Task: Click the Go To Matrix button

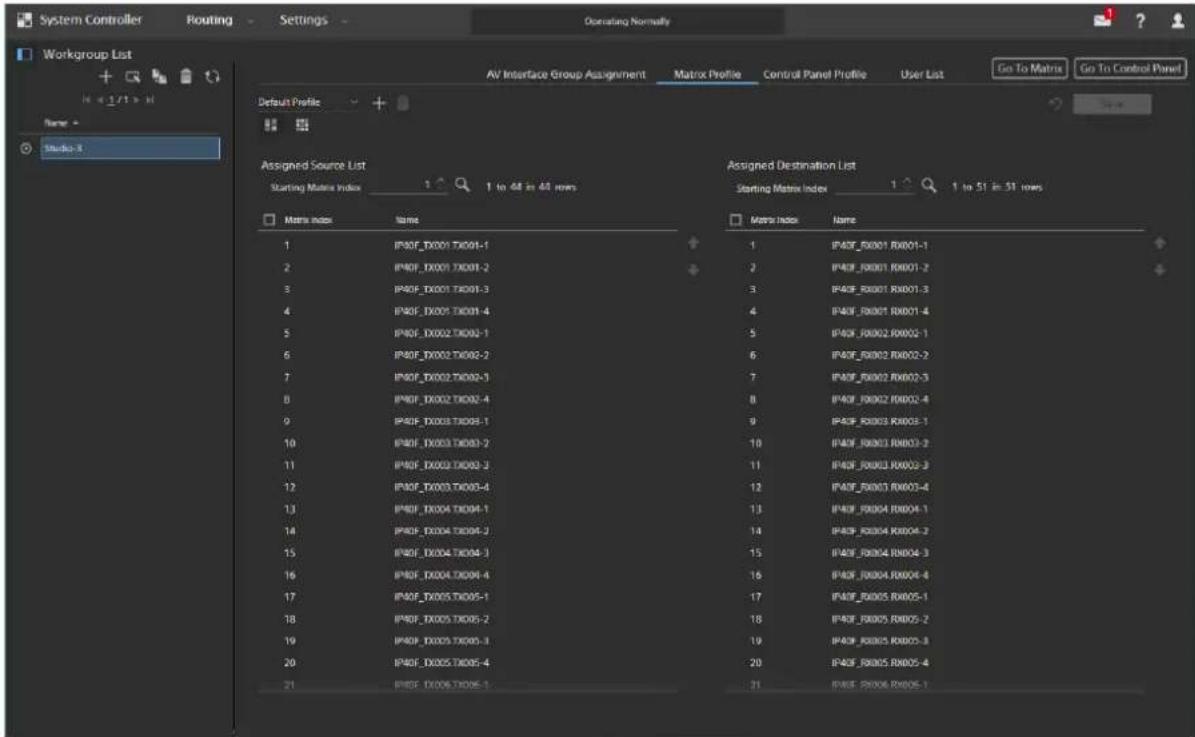Action: tap(1030, 69)
